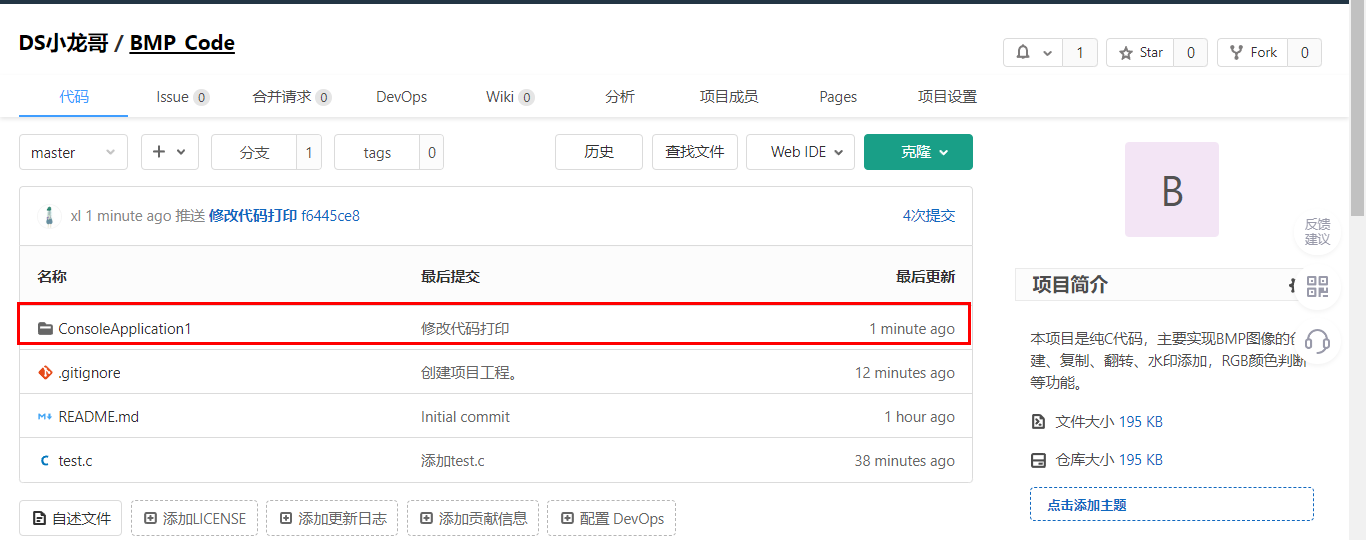Expand the master branch dropdown
The image size is (1366, 540).
click(73, 152)
